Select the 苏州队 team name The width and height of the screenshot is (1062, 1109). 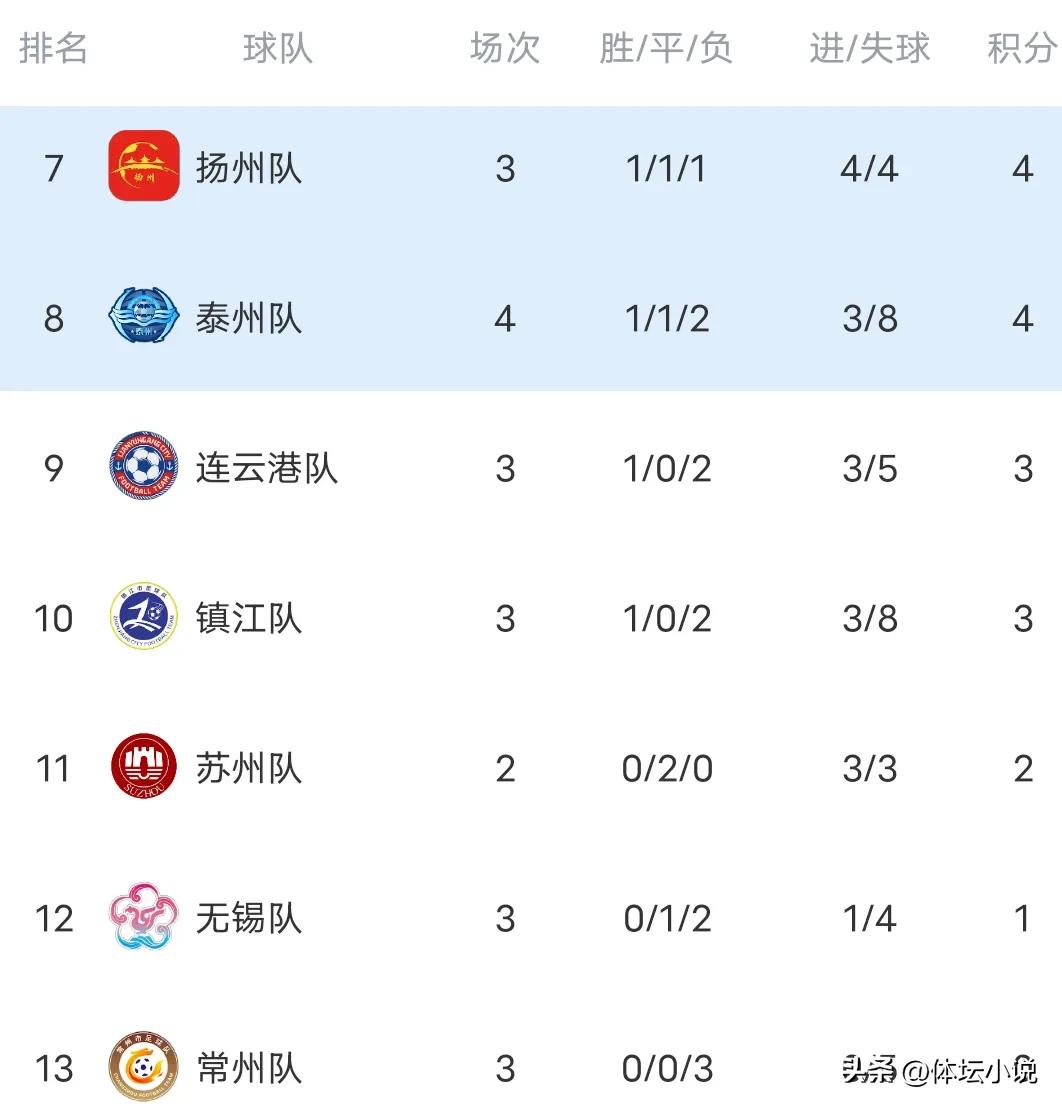pos(249,769)
